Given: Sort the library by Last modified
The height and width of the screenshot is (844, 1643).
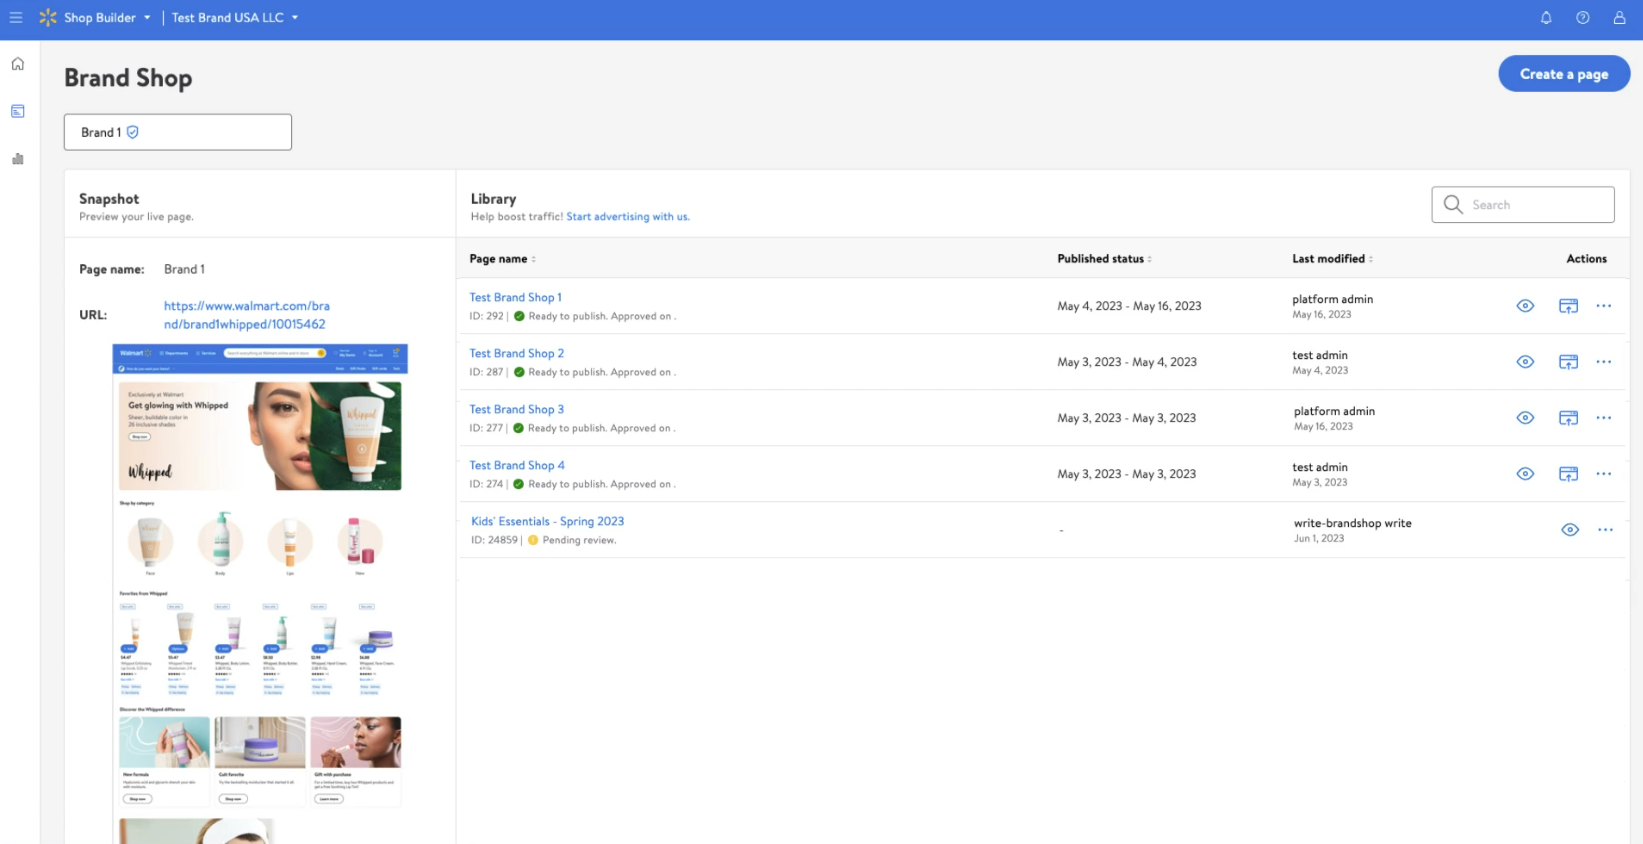Looking at the screenshot, I should coord(1331,259).
